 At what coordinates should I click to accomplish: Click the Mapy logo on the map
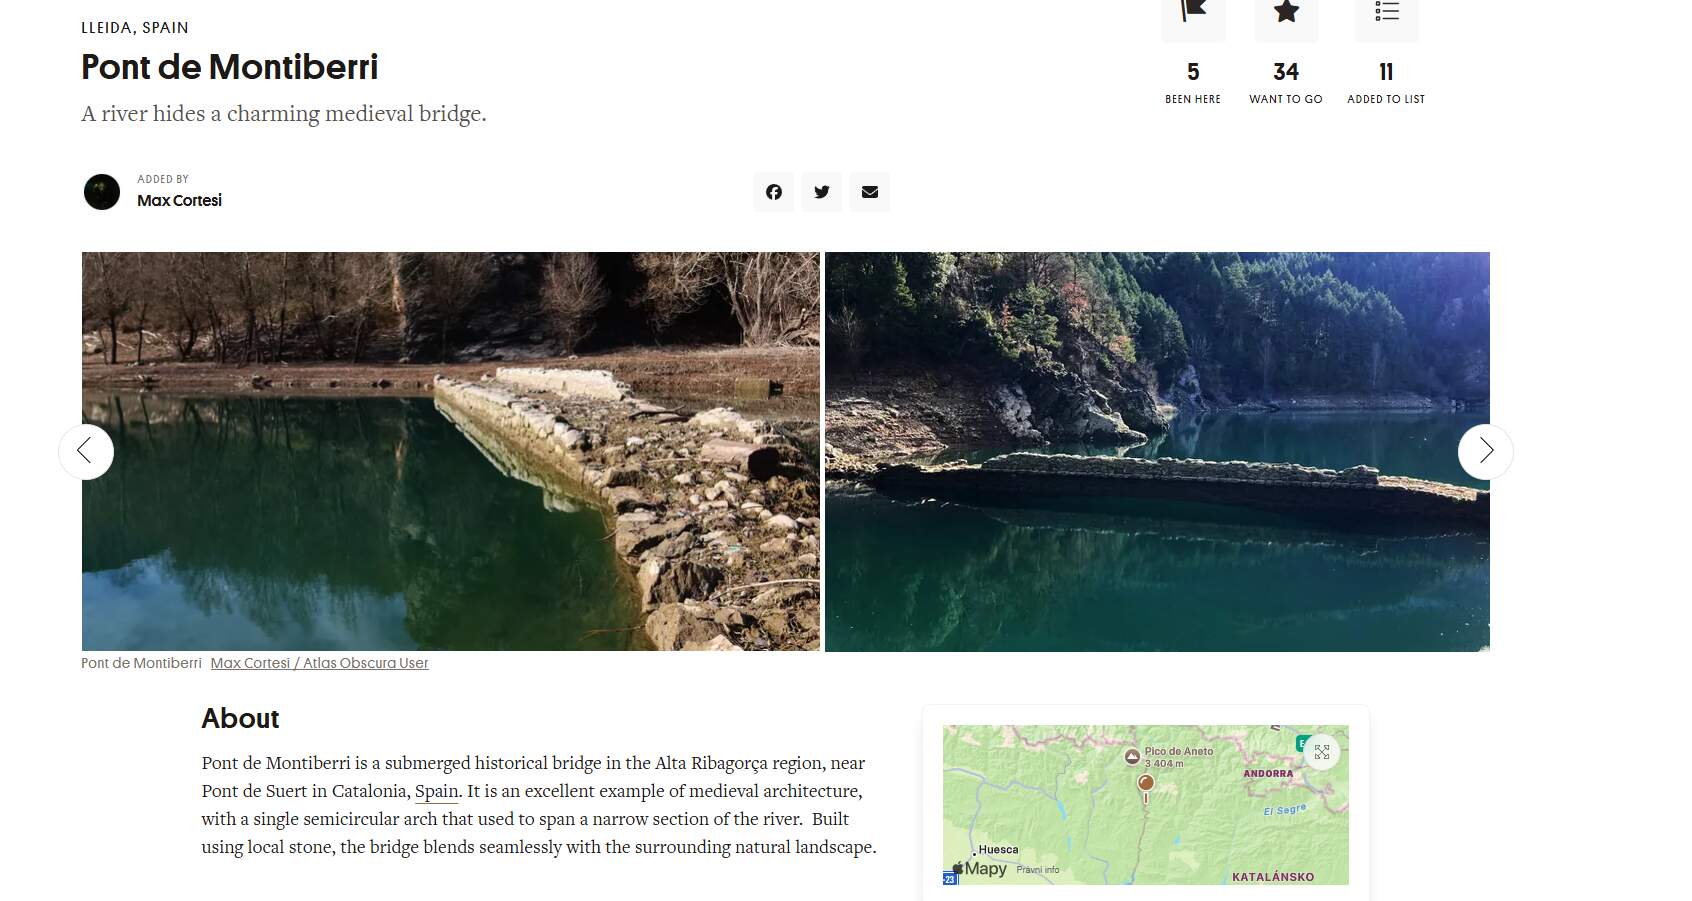tap(980, 869)
